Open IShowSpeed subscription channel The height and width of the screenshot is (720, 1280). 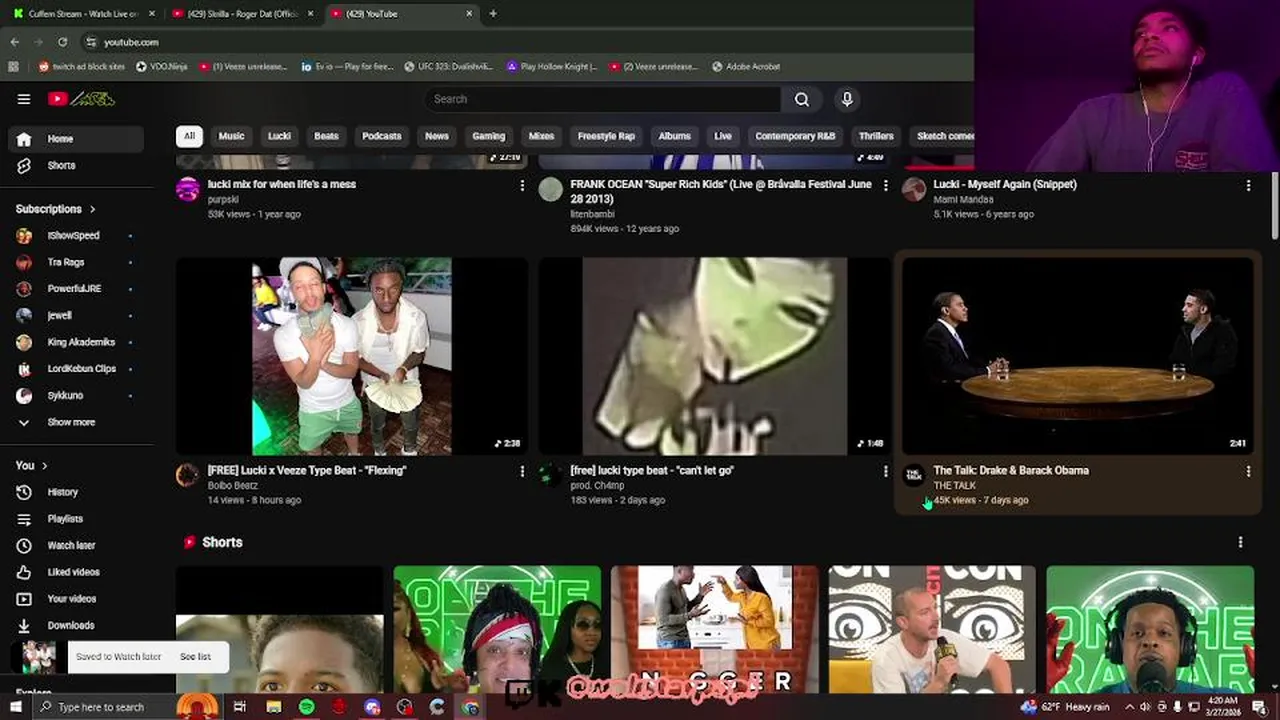coord(76,236)
